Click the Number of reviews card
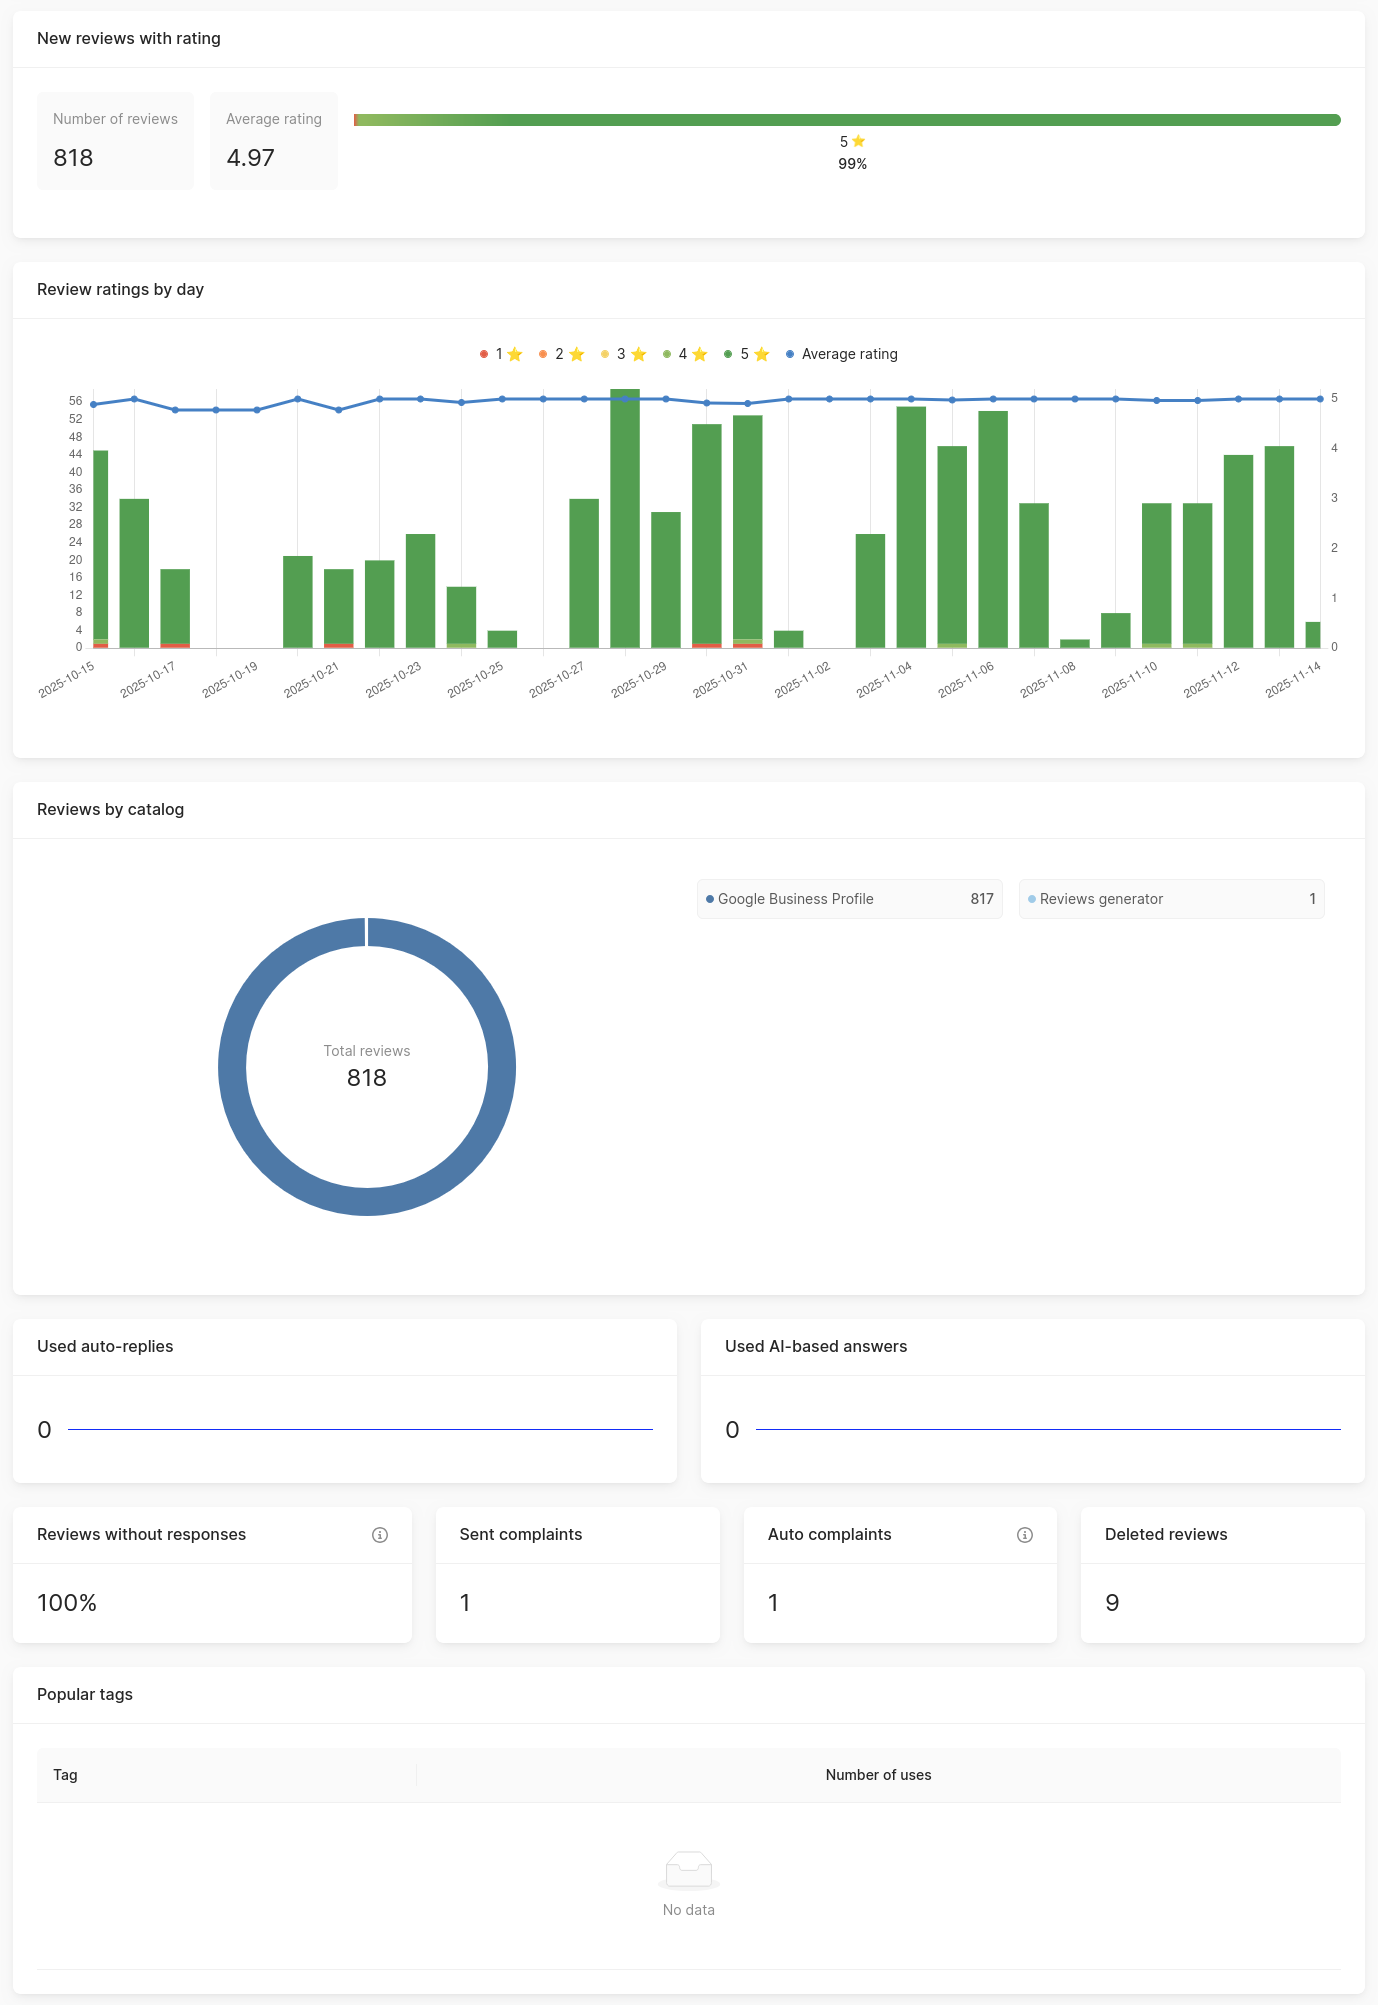Viewport: 1378px width, 2005px height. click(115, 140)
